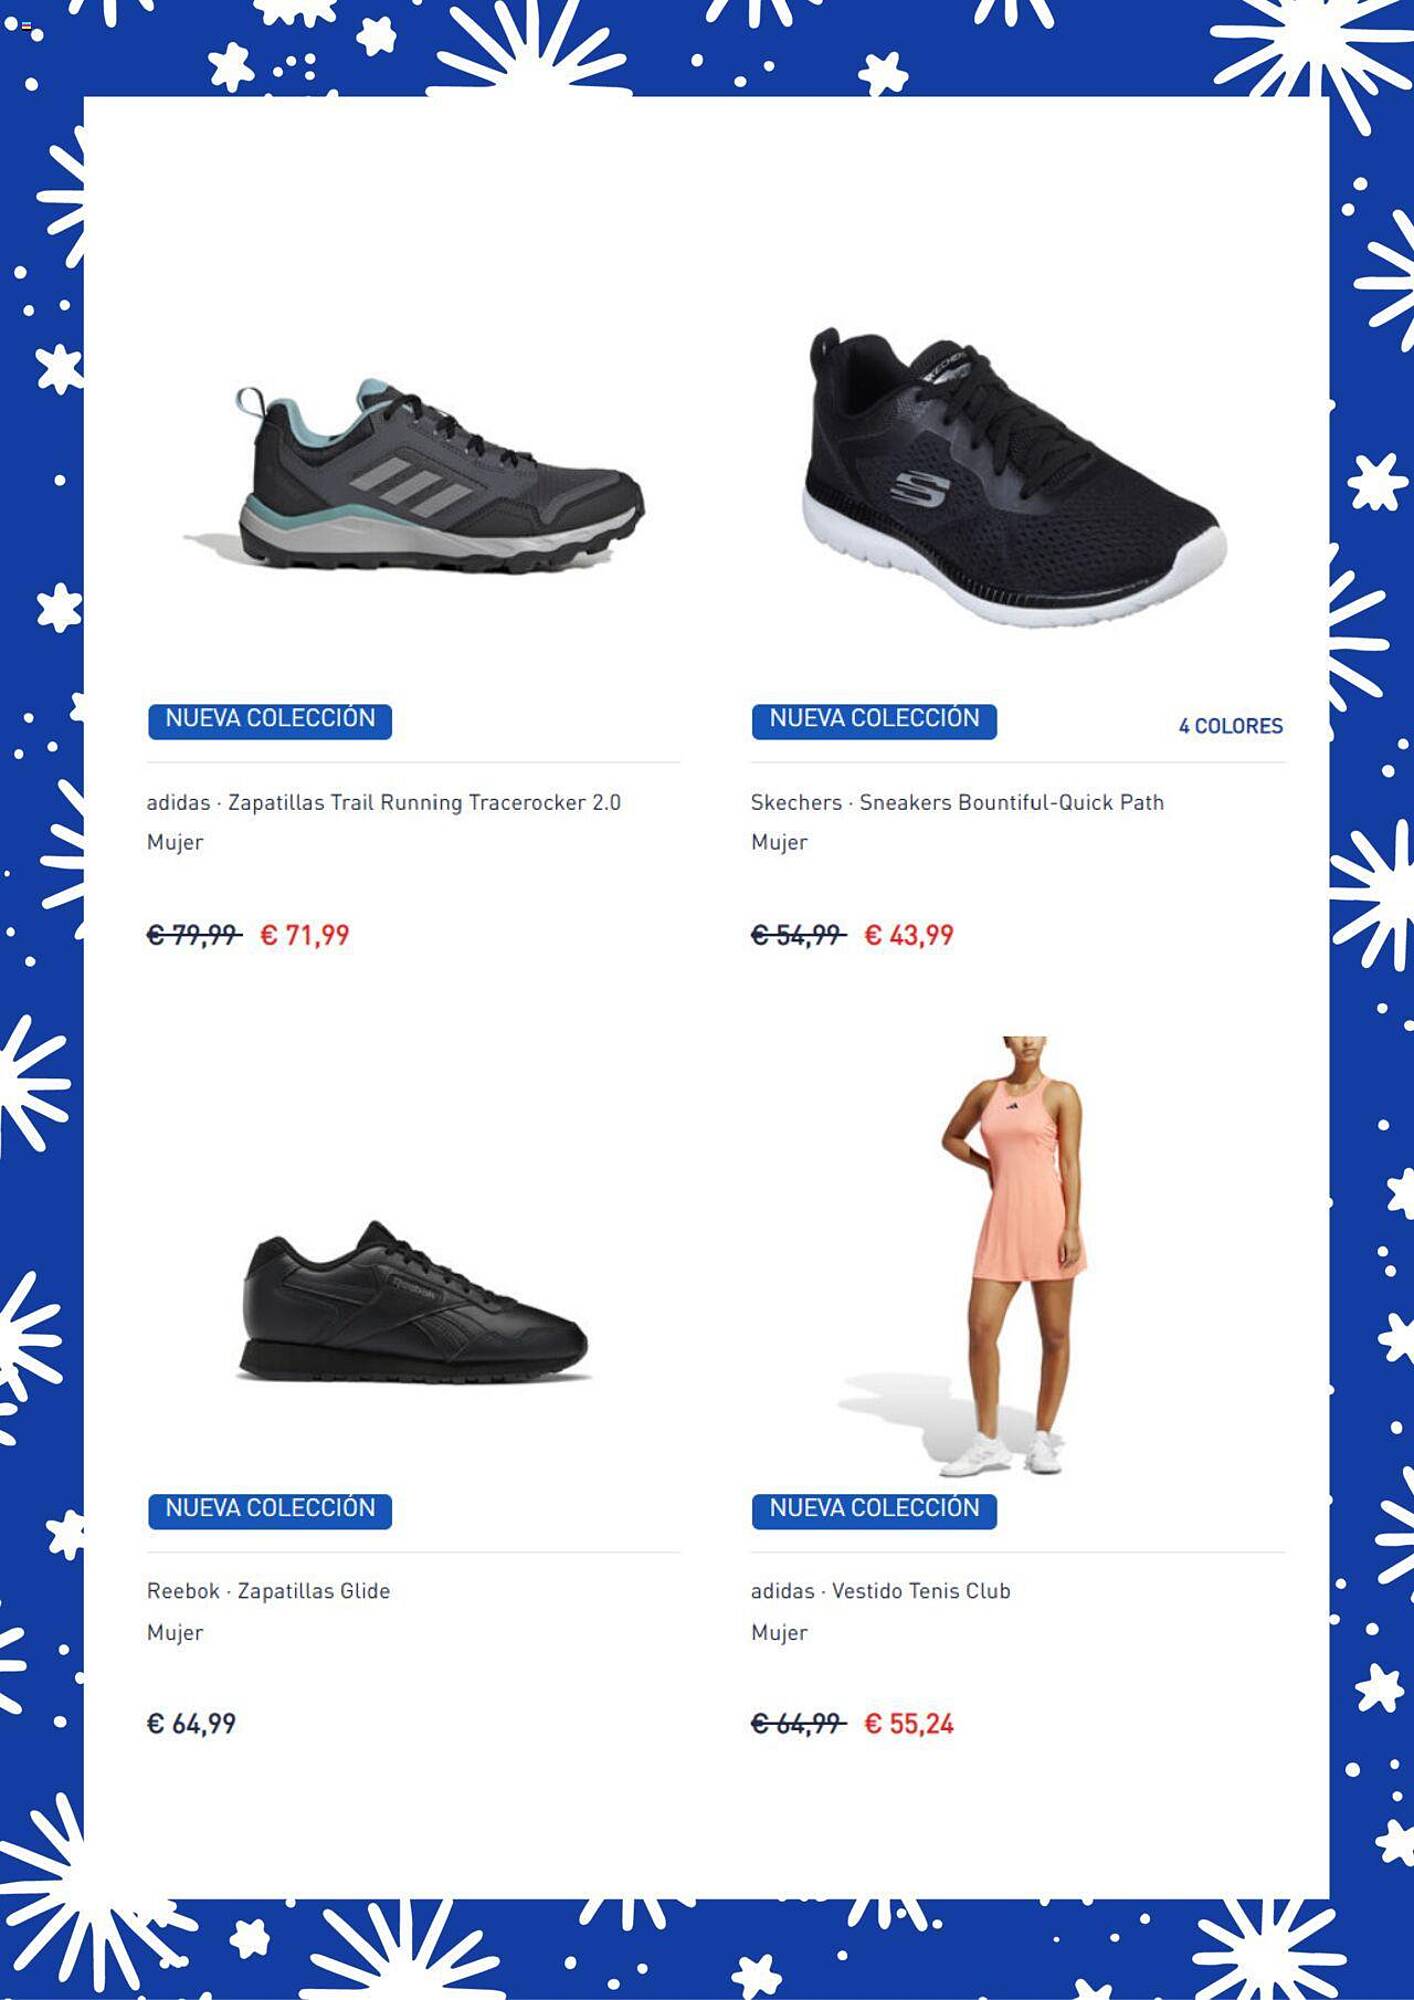Click the Reebok Glide price € 64,99
1414x2000 pixels.
pyautogui.click(x=191, y=1724)
